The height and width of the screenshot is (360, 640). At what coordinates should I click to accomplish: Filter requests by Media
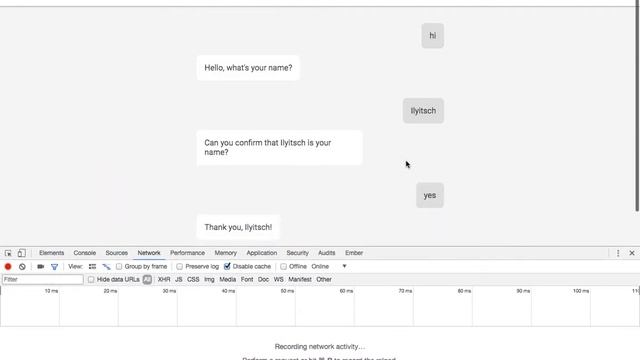pyautogui.click(x=227, y=280)
